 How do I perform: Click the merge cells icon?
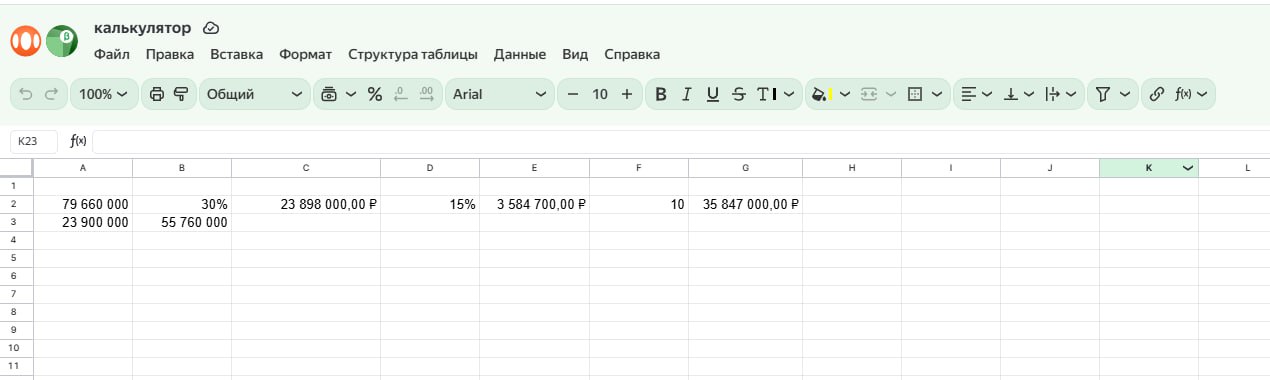[869, 94]
